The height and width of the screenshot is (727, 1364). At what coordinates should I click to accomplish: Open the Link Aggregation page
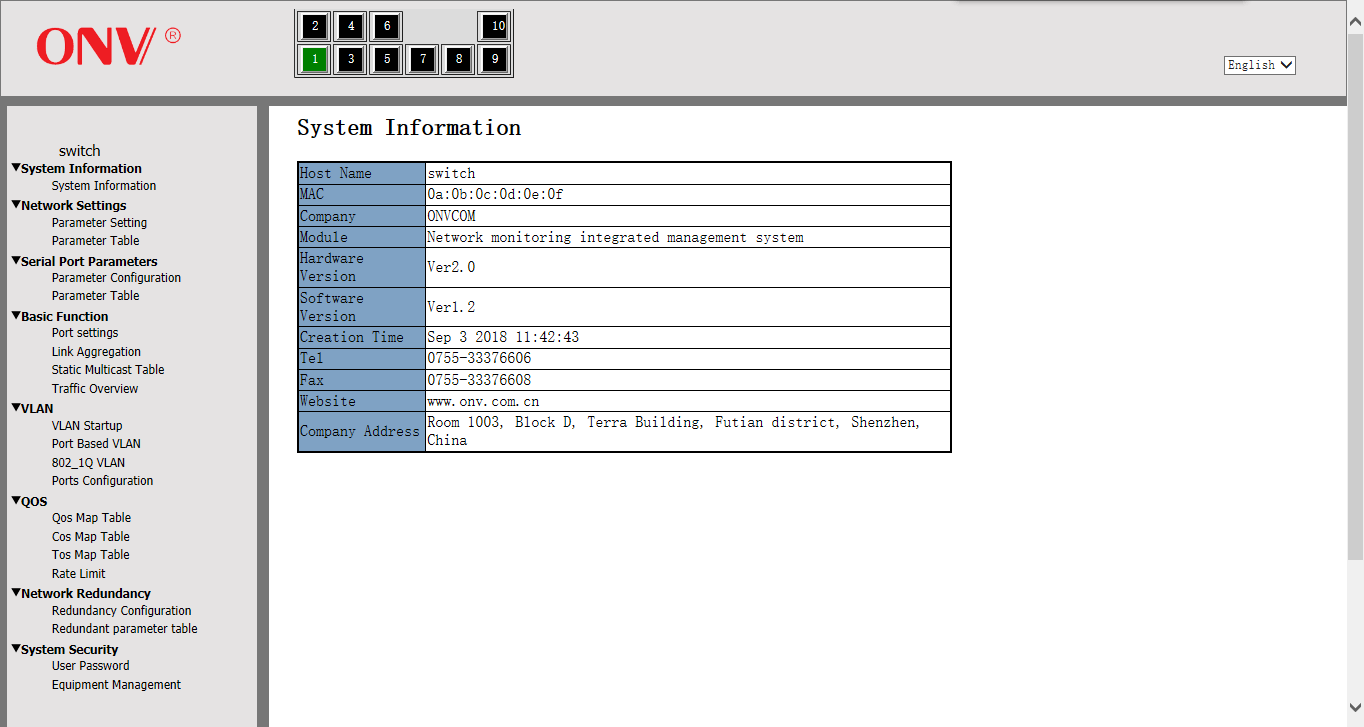click(96, 352)
